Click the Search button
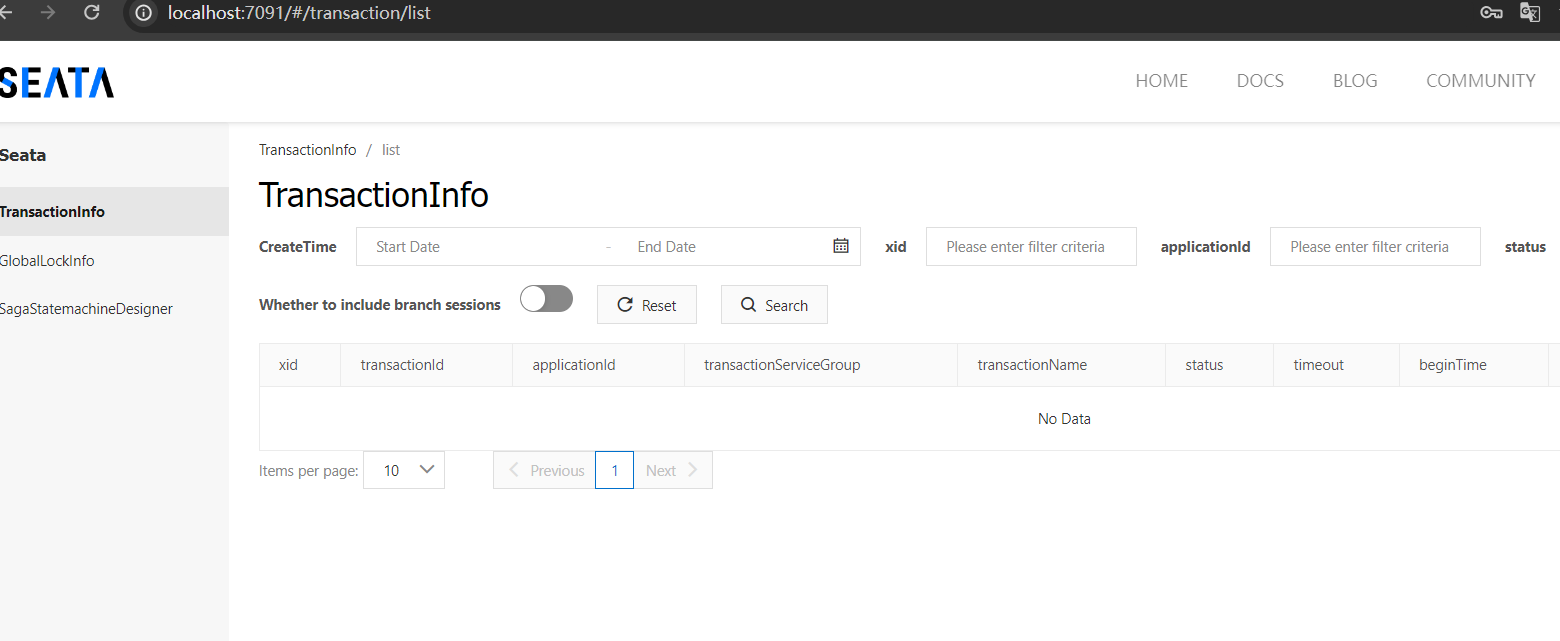Image resolution: width=1560 pixels, height=641 pixels. click(x=774, y=305)
